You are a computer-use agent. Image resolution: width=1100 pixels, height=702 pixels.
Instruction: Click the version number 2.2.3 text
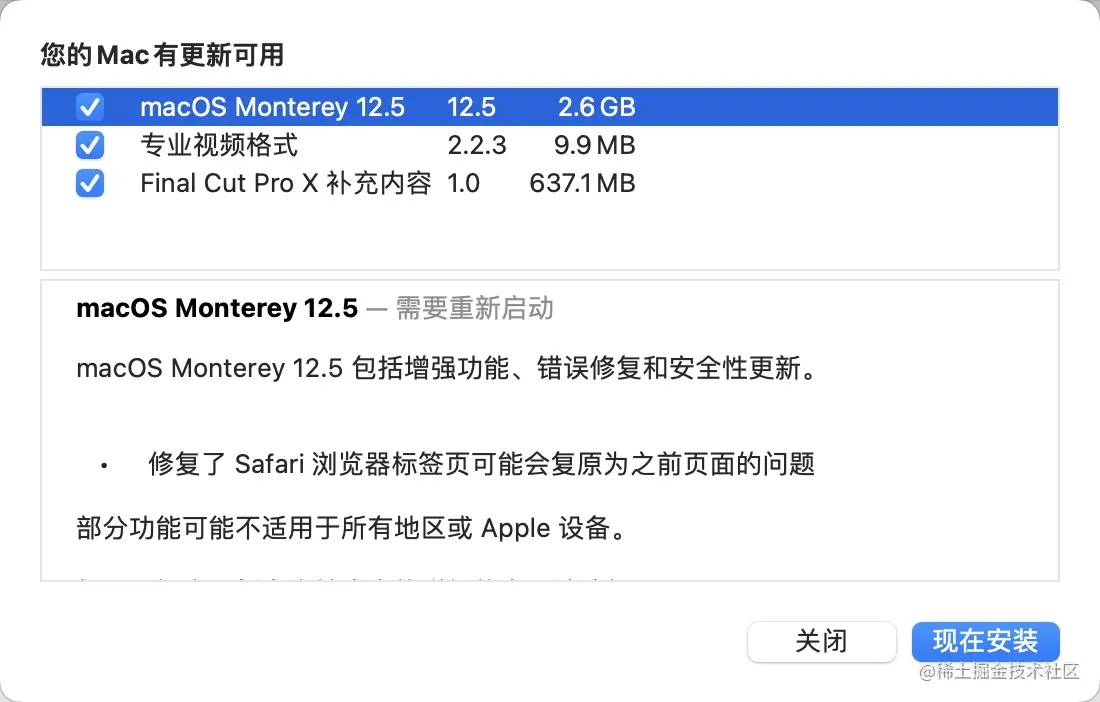pos(476,145)
